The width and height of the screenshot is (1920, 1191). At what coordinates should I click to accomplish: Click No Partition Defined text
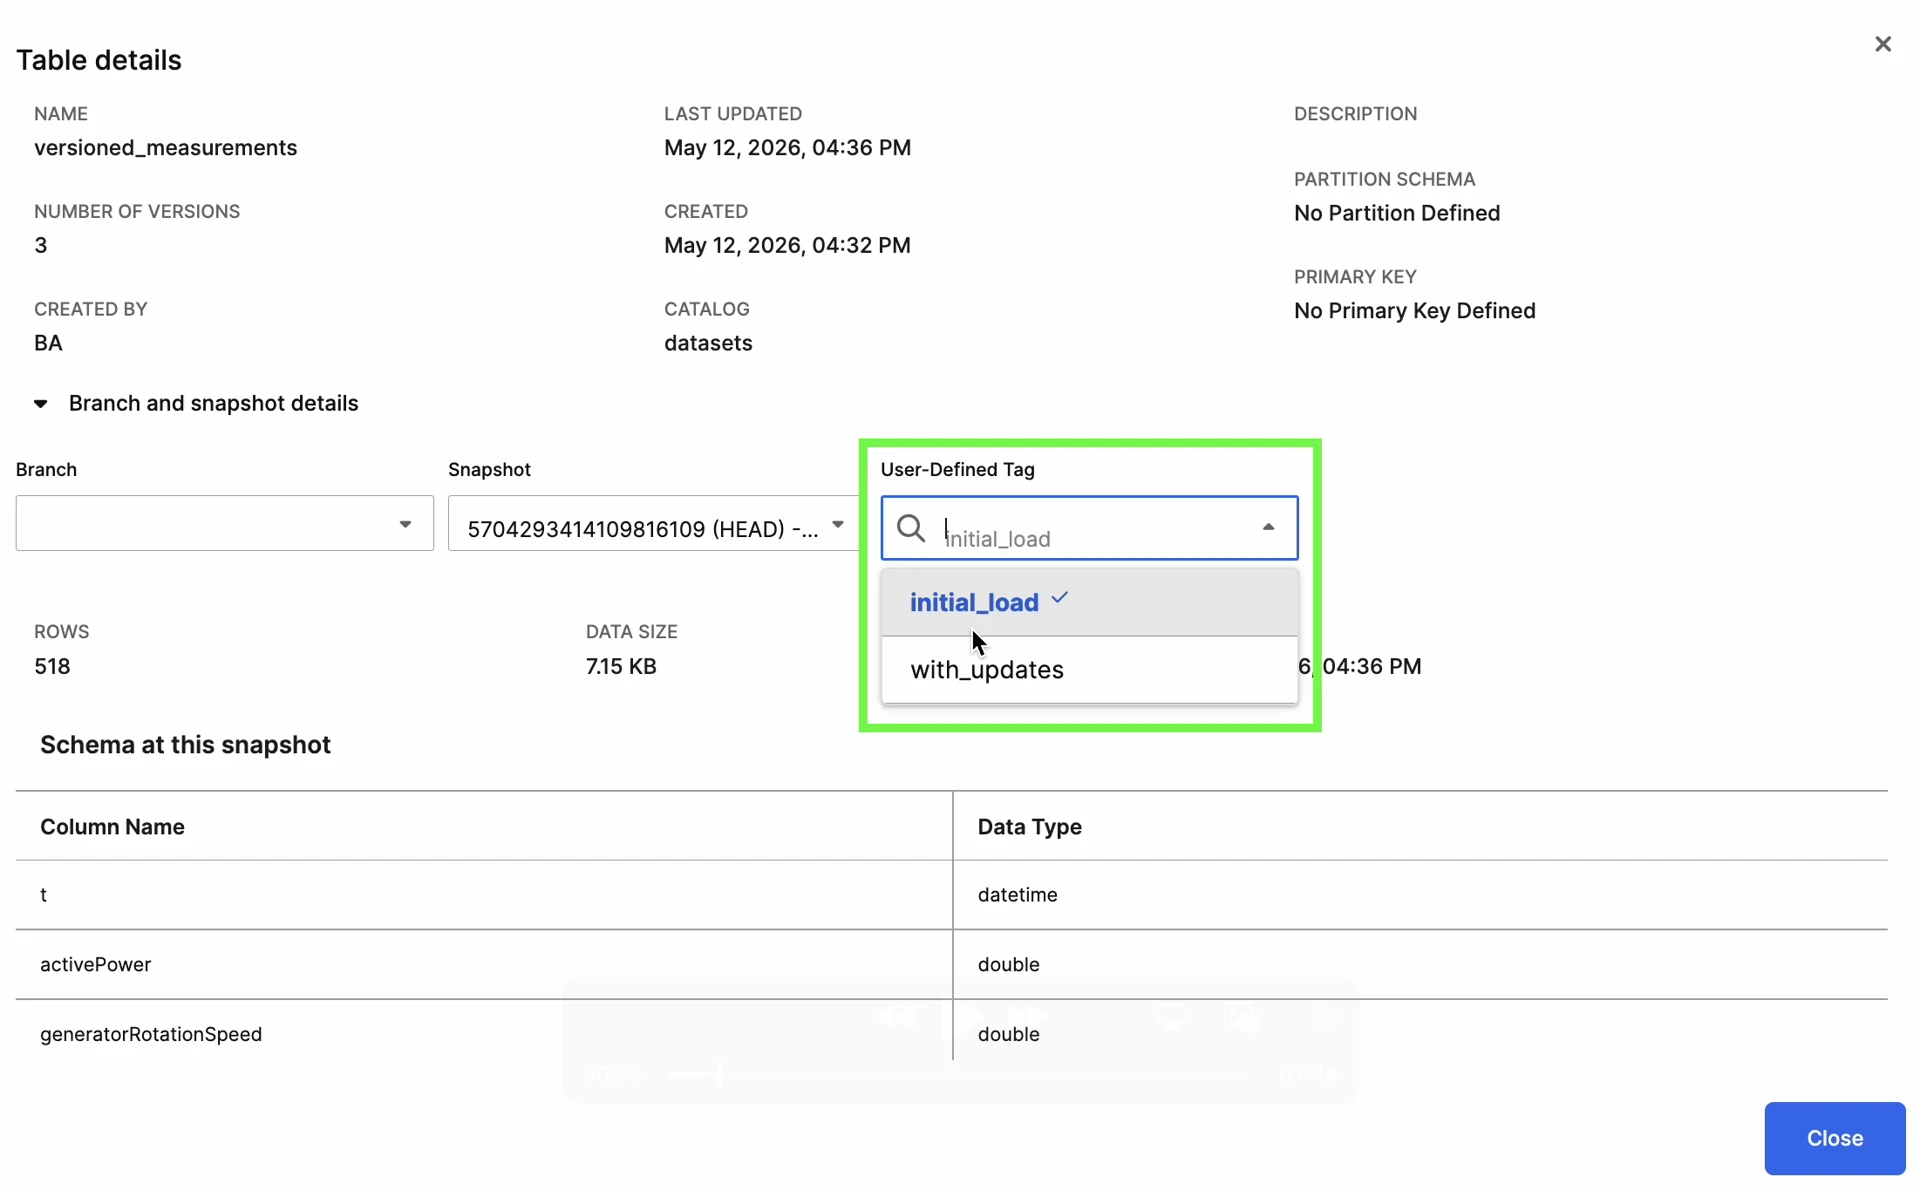[x=1396, y=213]
